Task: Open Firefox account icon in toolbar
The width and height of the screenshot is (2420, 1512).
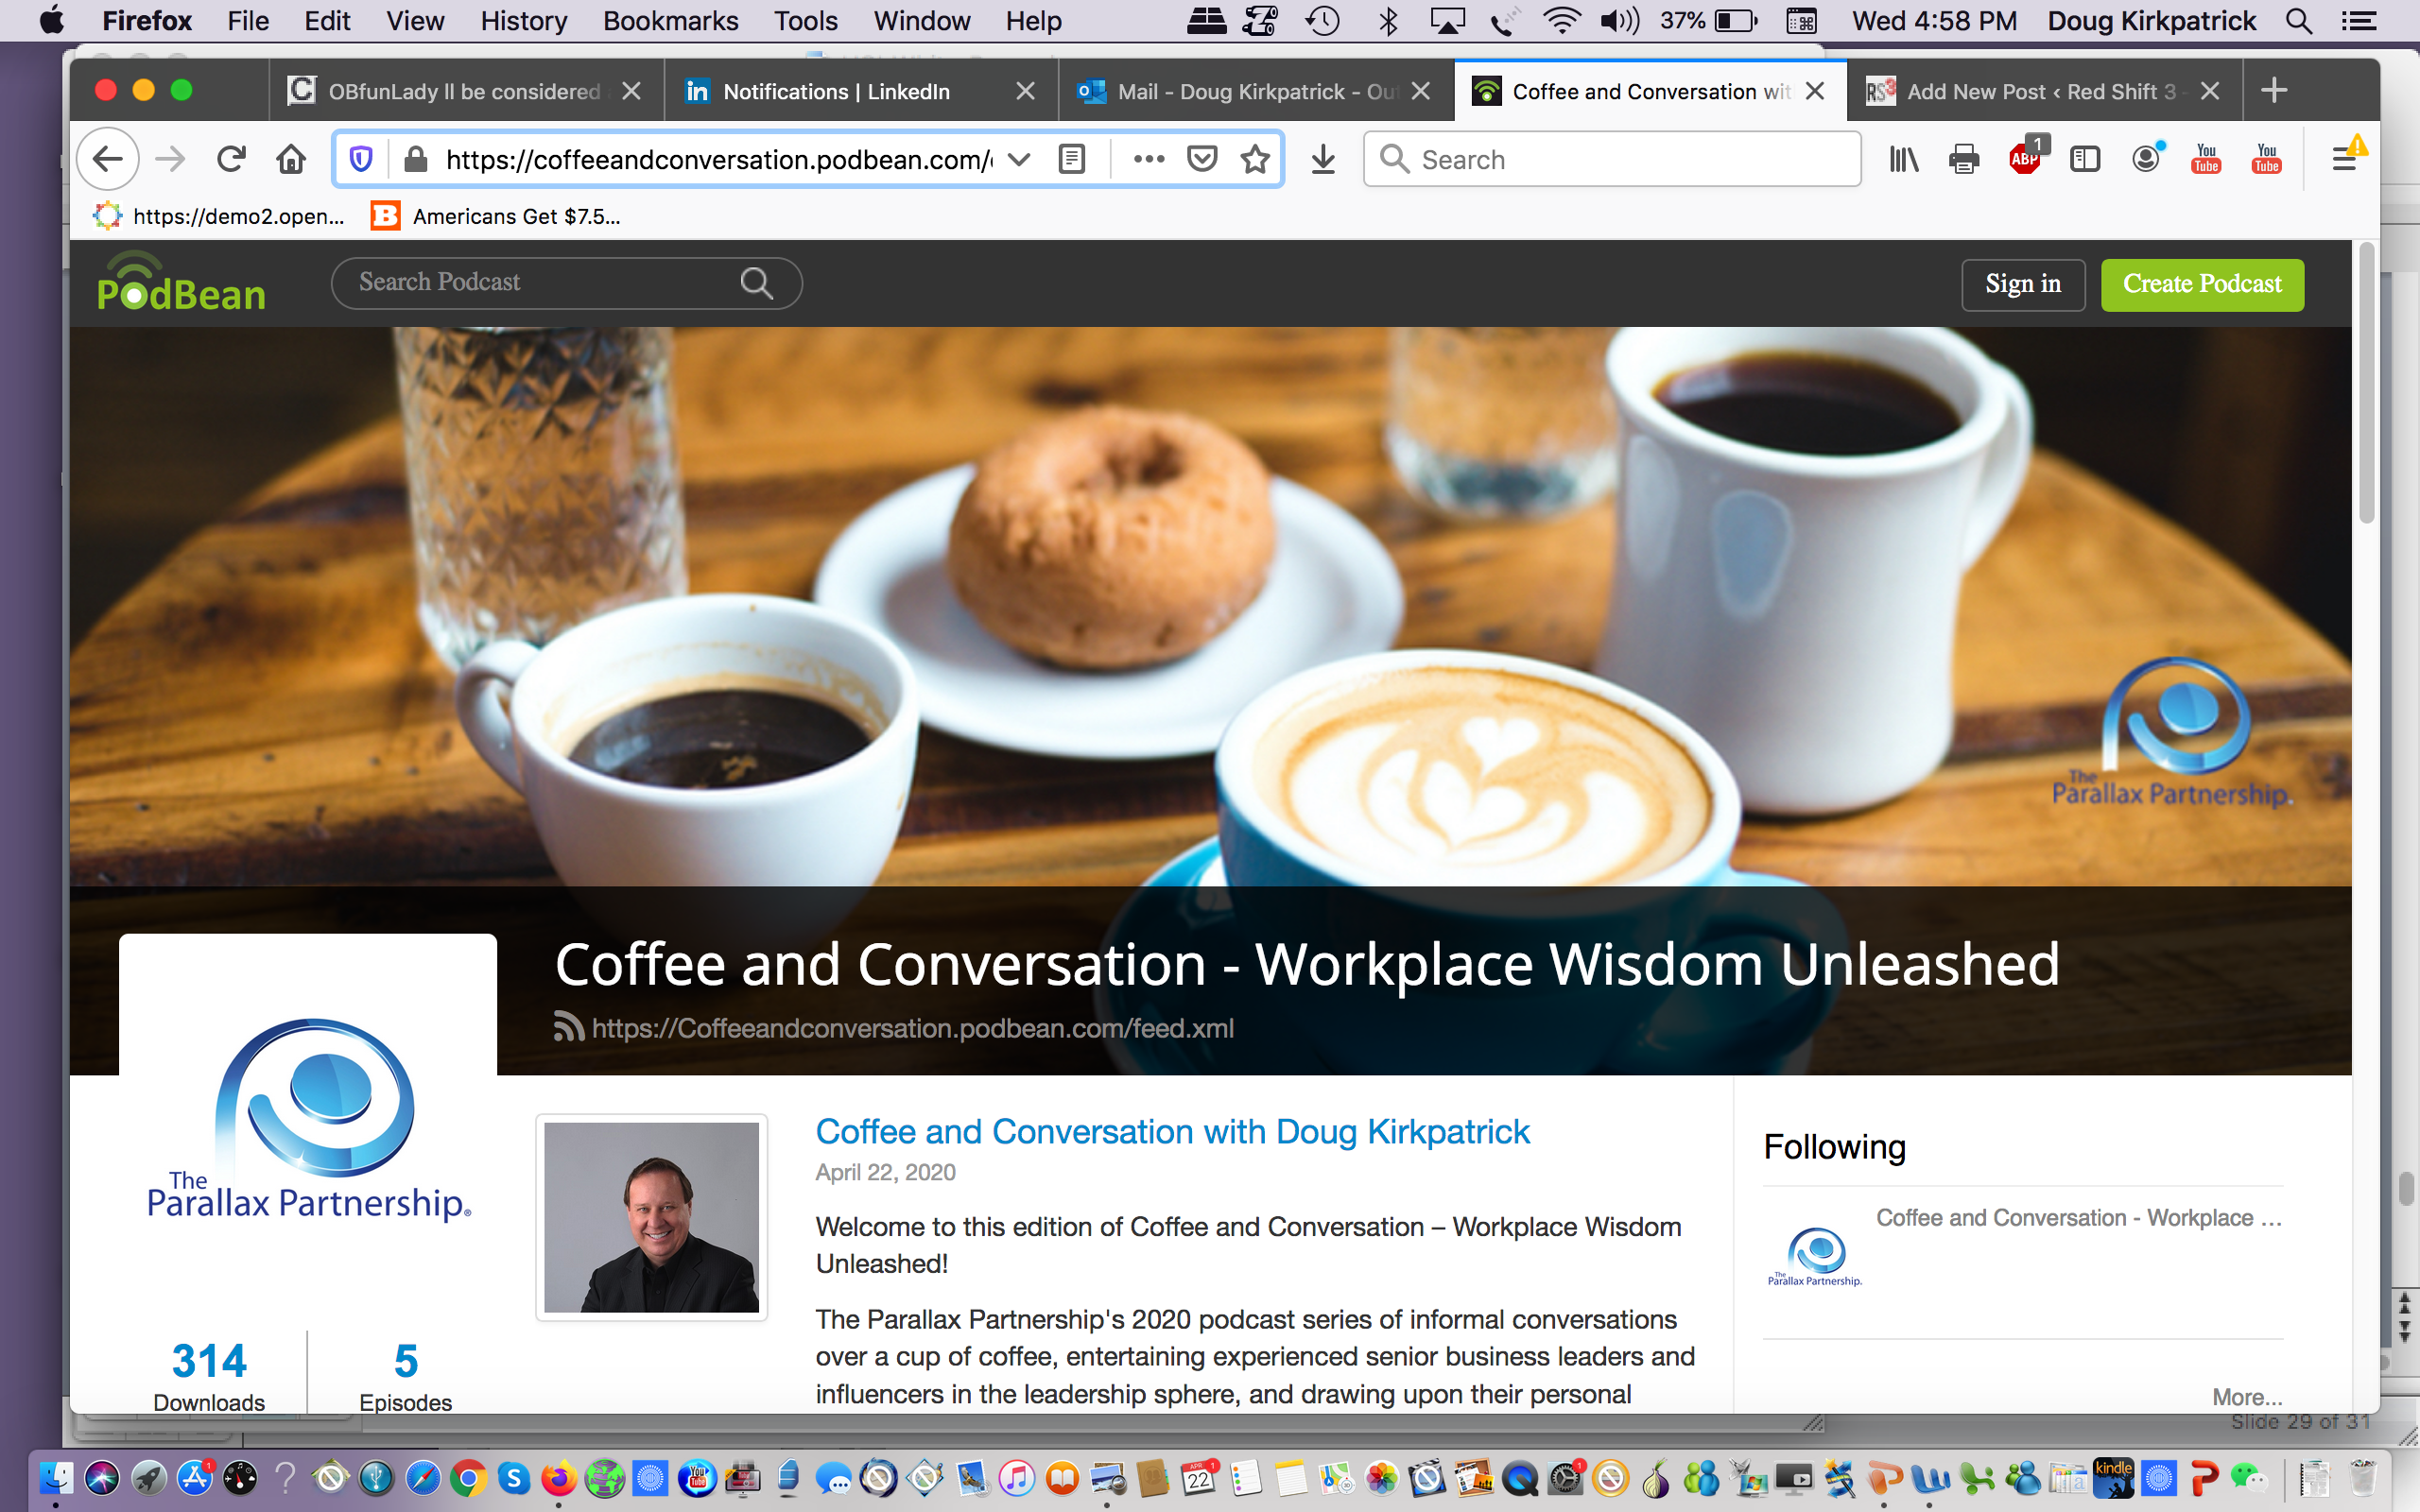Action: pos(2146,158)
